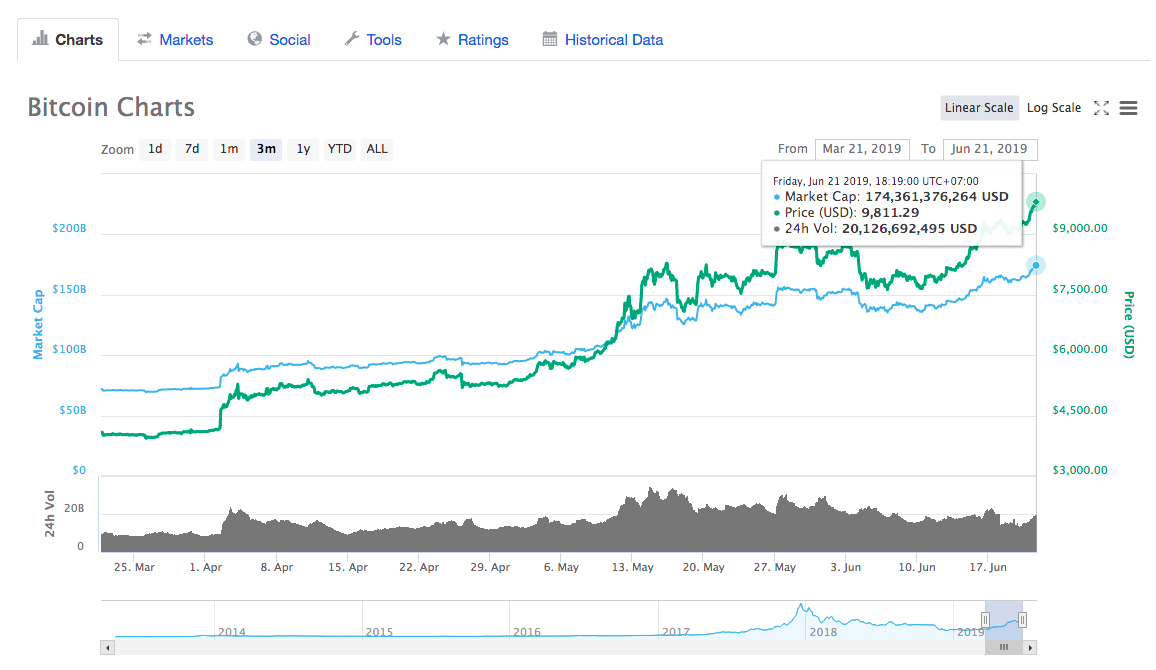Screen dimensions: 1156x670
Task: Select the 3m zoom range
Action: tap(266, 149)
